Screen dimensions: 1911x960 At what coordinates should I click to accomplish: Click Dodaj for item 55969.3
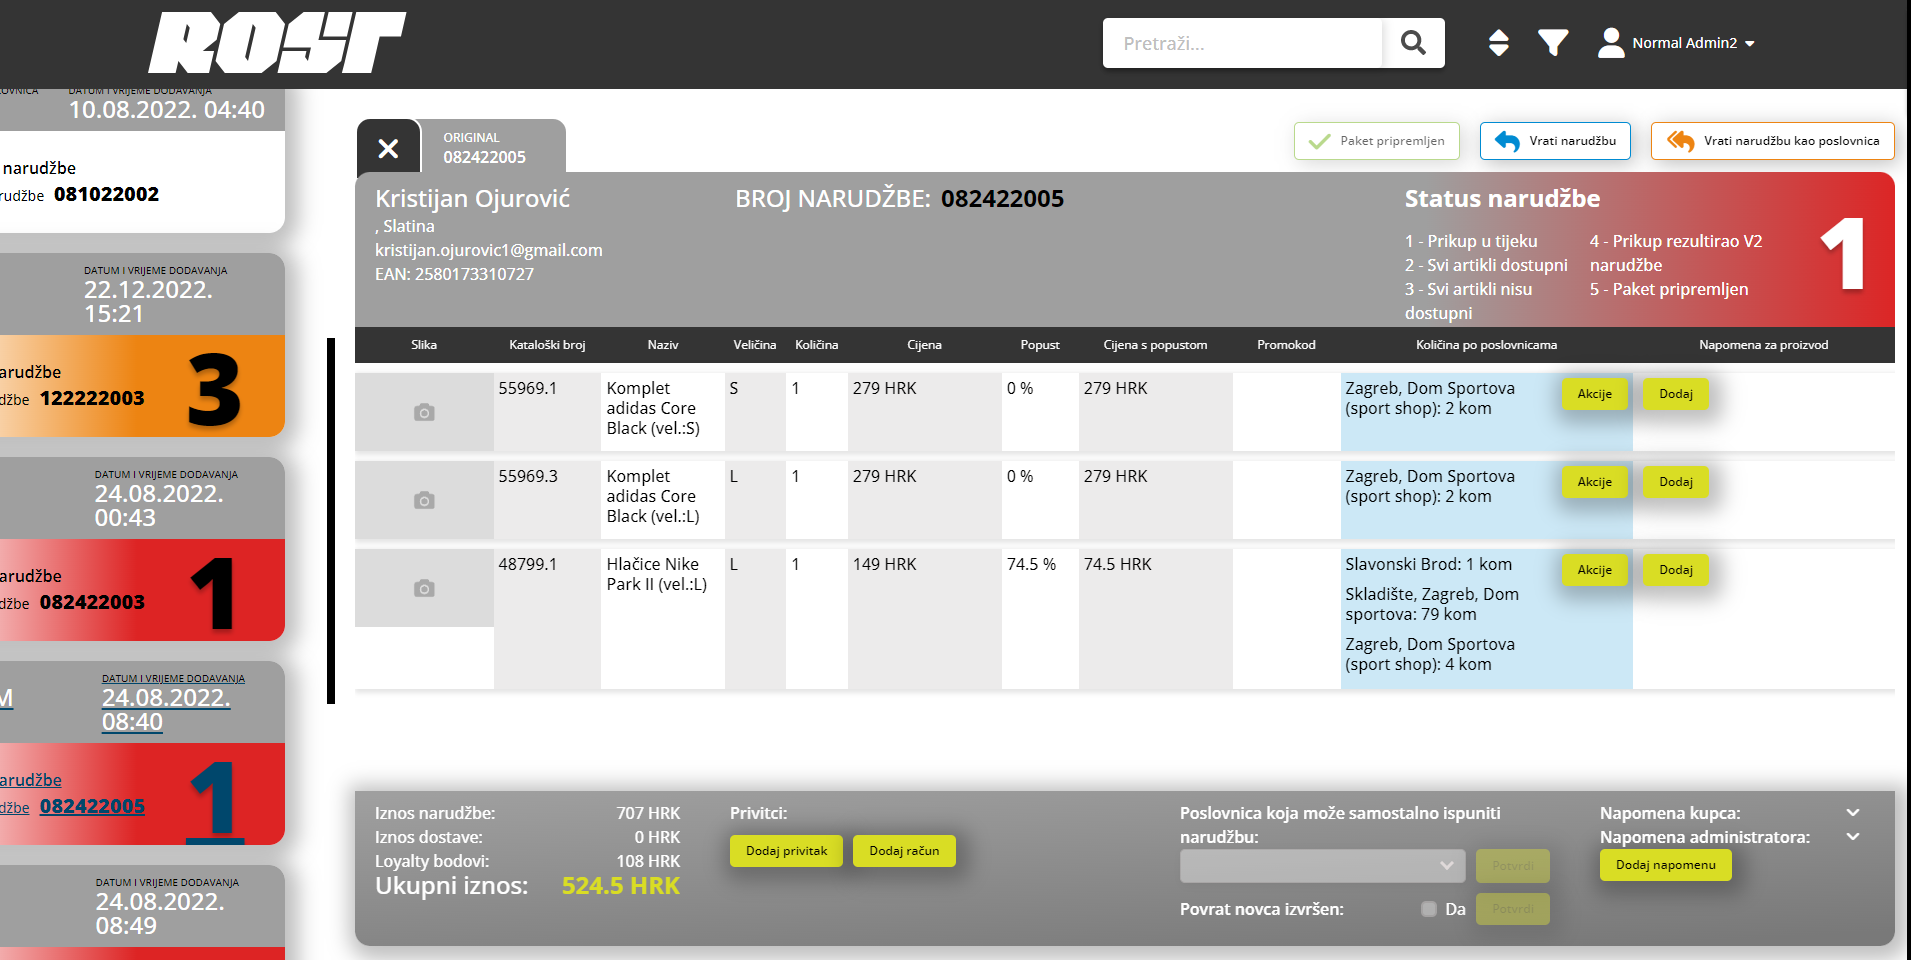(1676, 482)
